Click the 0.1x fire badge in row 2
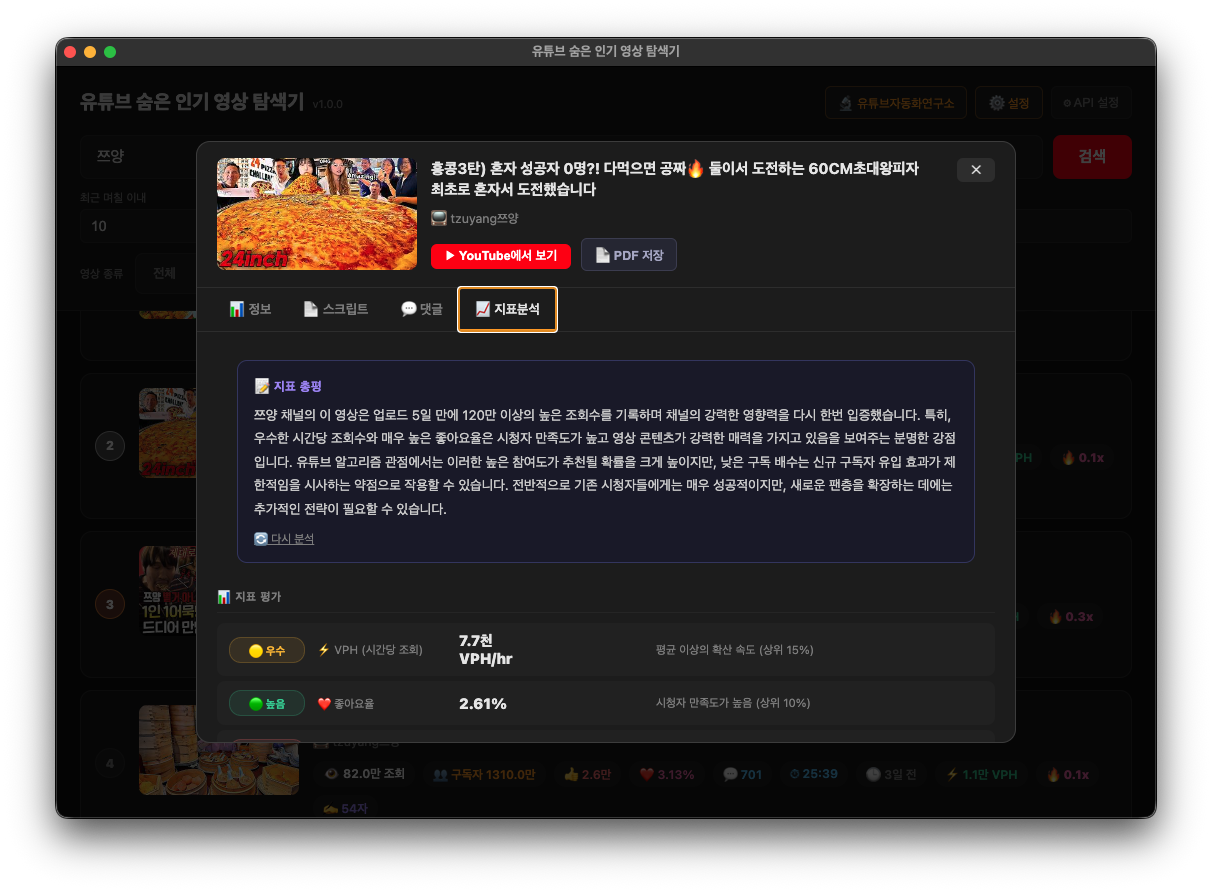This screenshot has height=892, width=1212. coord(1083,457)
